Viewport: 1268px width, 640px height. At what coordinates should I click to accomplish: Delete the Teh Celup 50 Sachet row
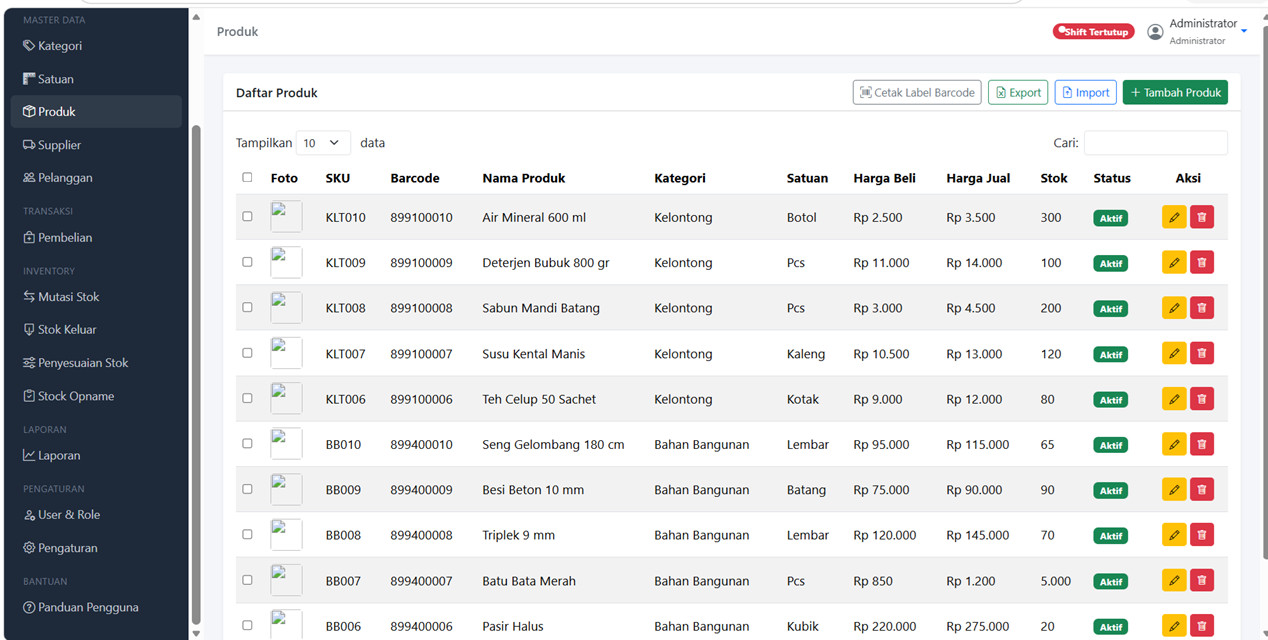1202,398
